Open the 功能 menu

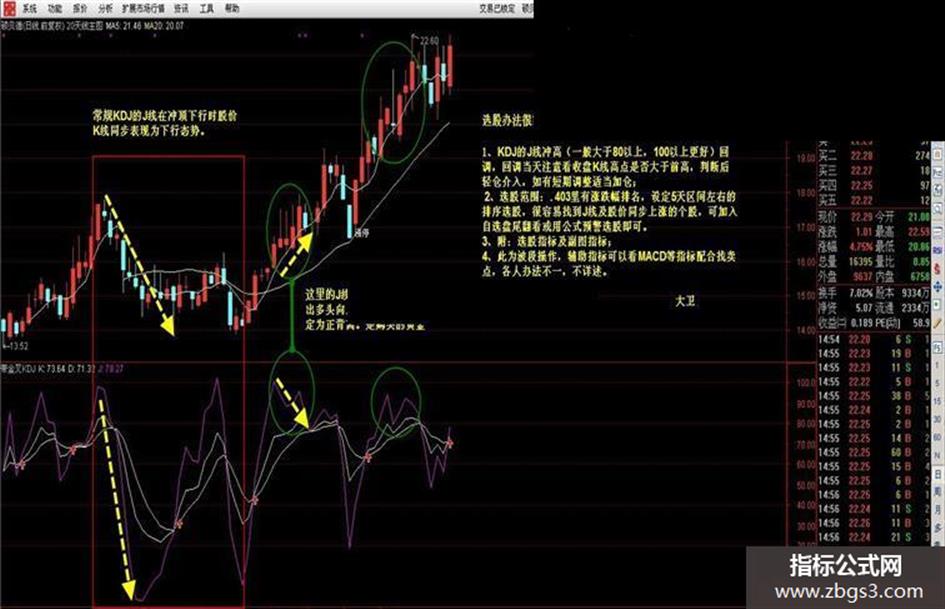tap(55, 8)
